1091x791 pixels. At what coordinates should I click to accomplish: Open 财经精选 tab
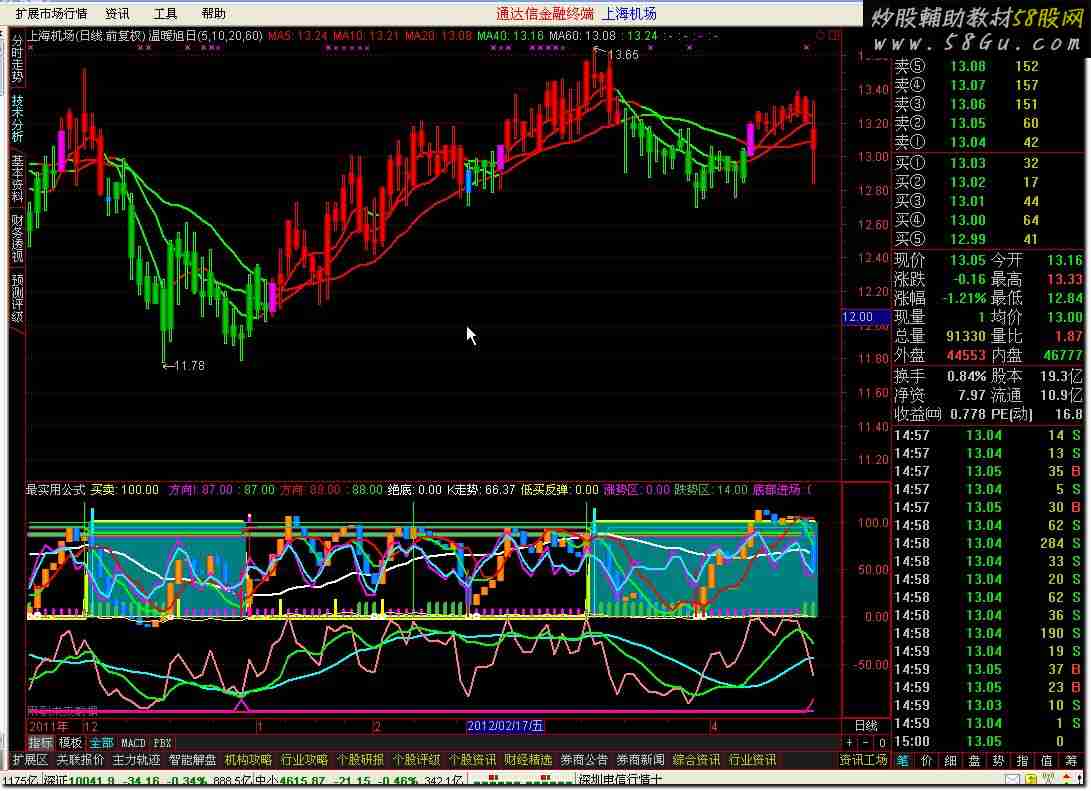pyautogui.click(x=528, y=760)
